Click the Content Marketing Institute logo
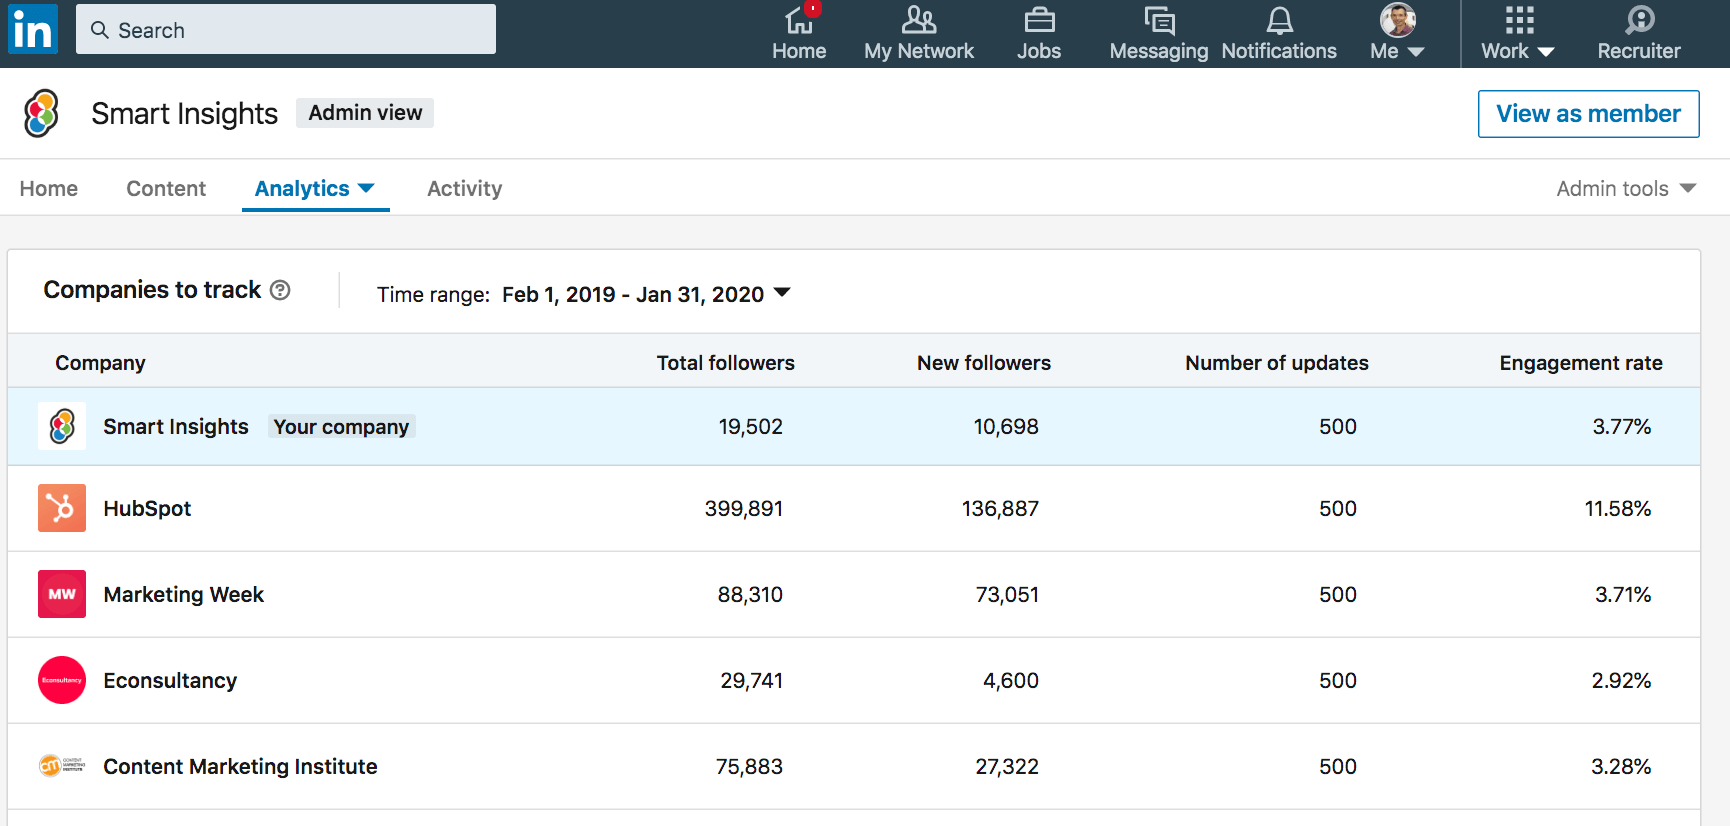 [62, 766]
